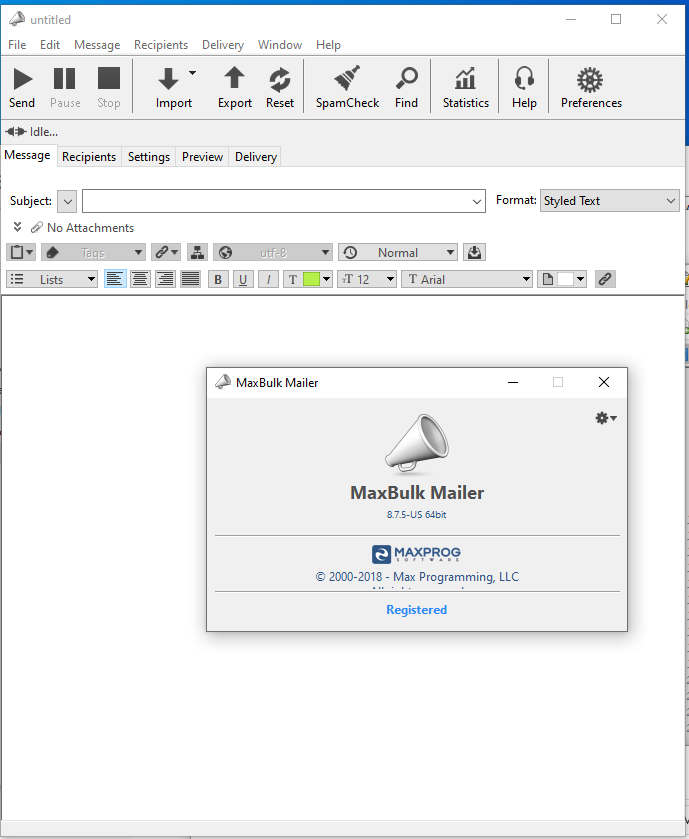Open the Format dropdown showing Styled Text
Screen dimensions: 689x839
609,201
